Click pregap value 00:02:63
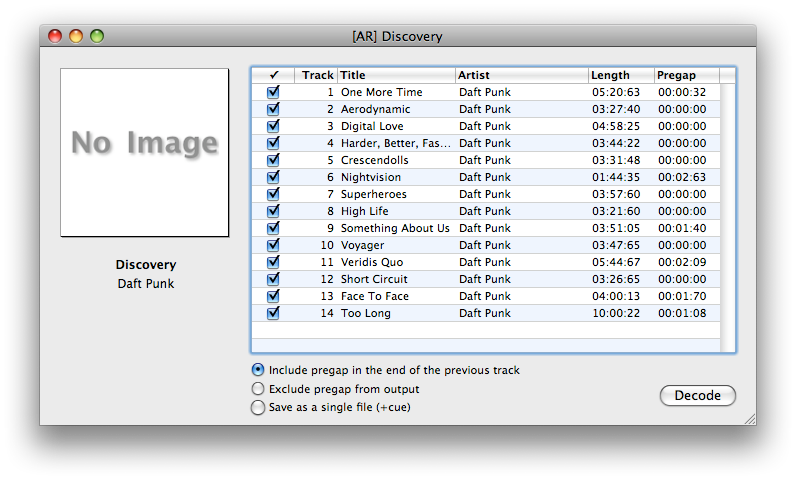This screenshot has height=480, width=796. (x=682, y=177)
